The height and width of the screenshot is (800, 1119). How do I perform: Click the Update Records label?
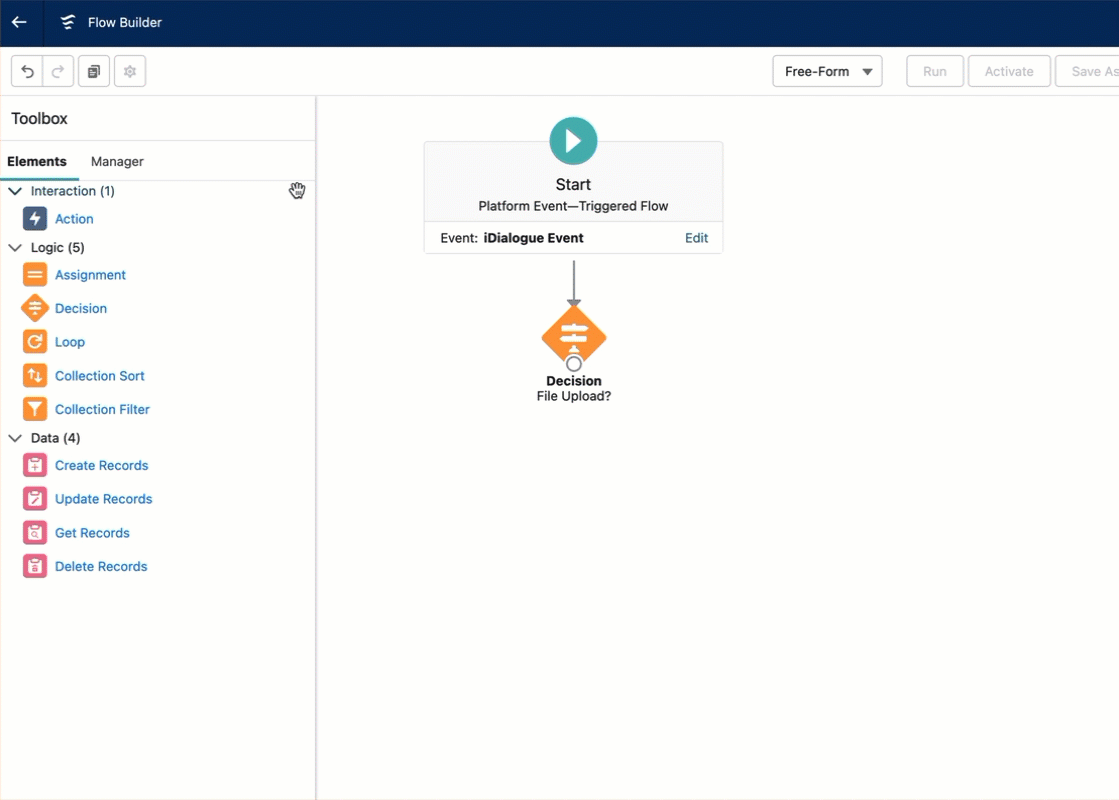(103, 499)
